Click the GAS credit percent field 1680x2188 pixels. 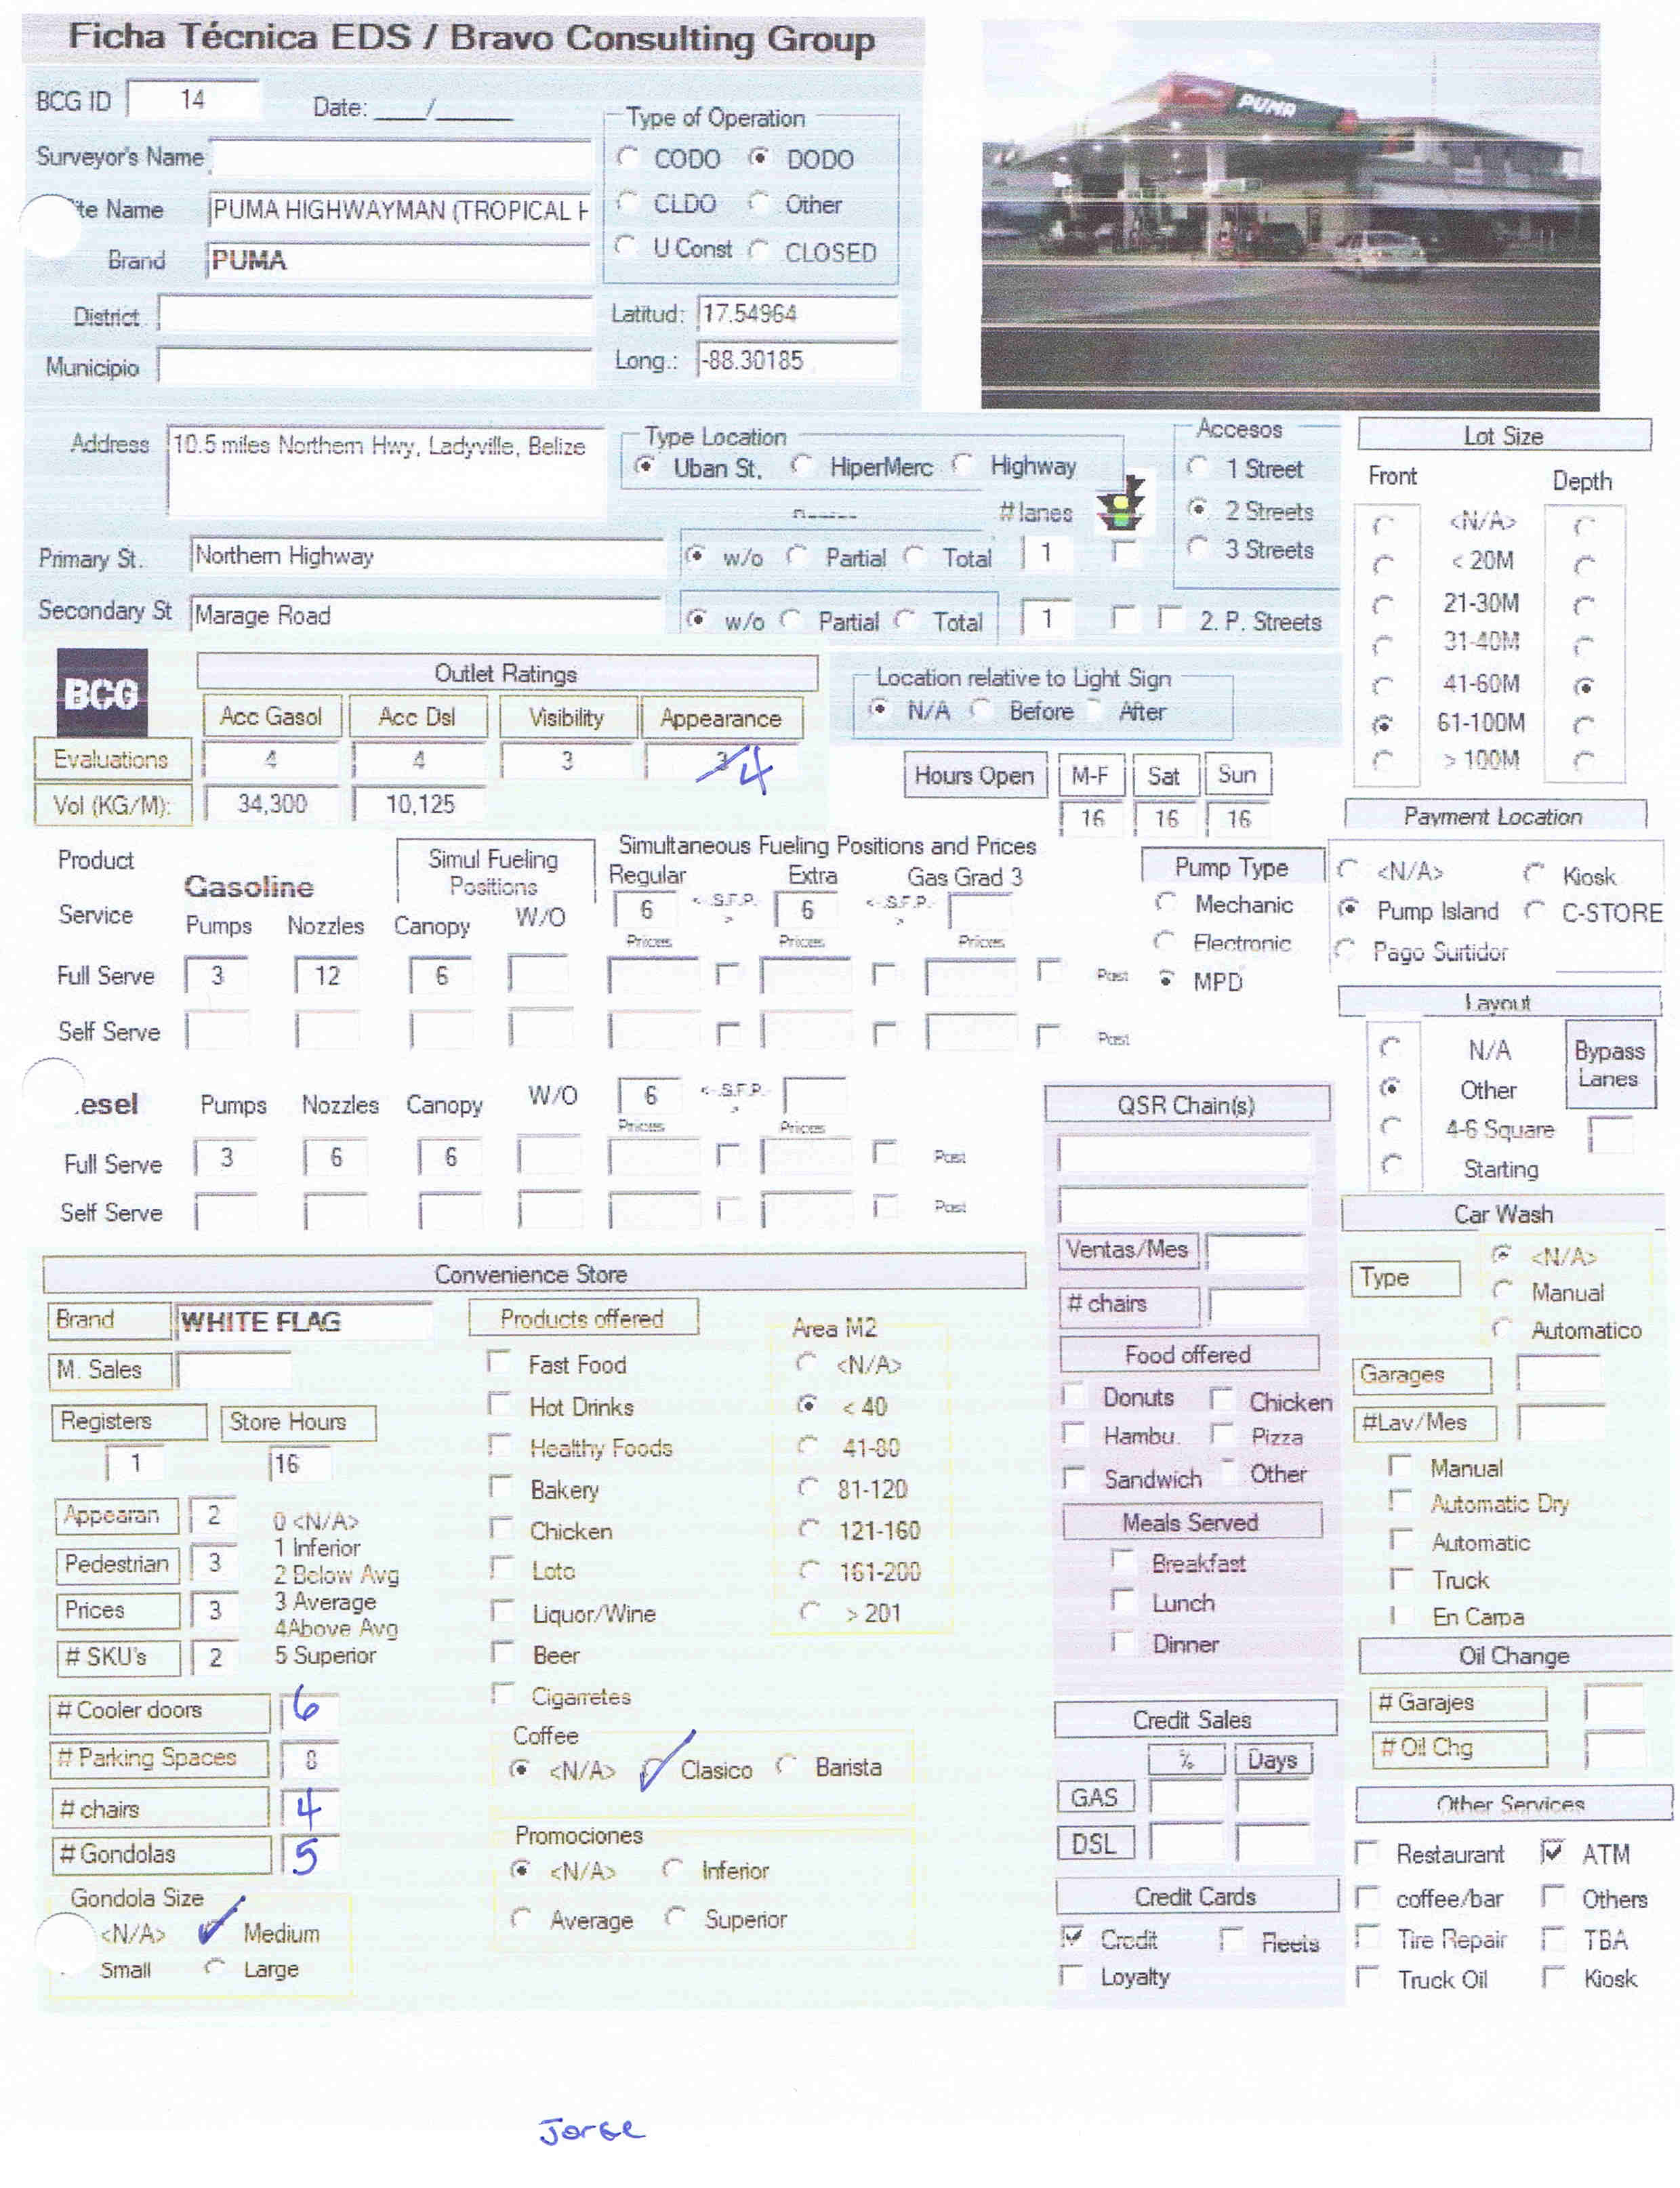(x=1186, y=1796)
